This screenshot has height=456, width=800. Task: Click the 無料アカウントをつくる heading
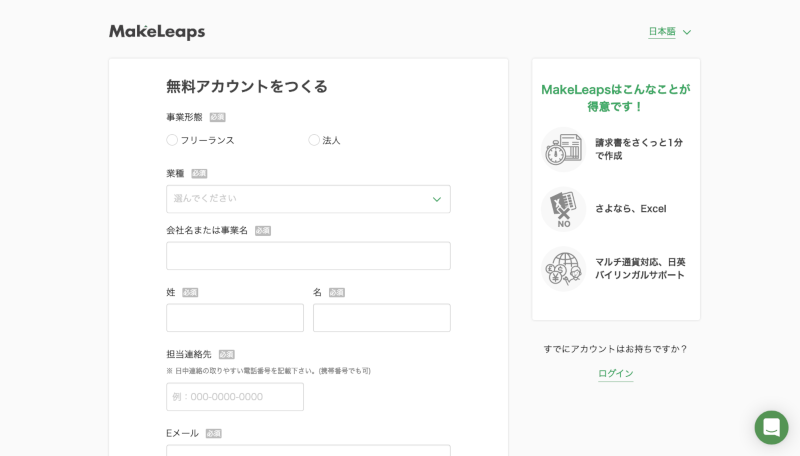(x=246, y=86)
